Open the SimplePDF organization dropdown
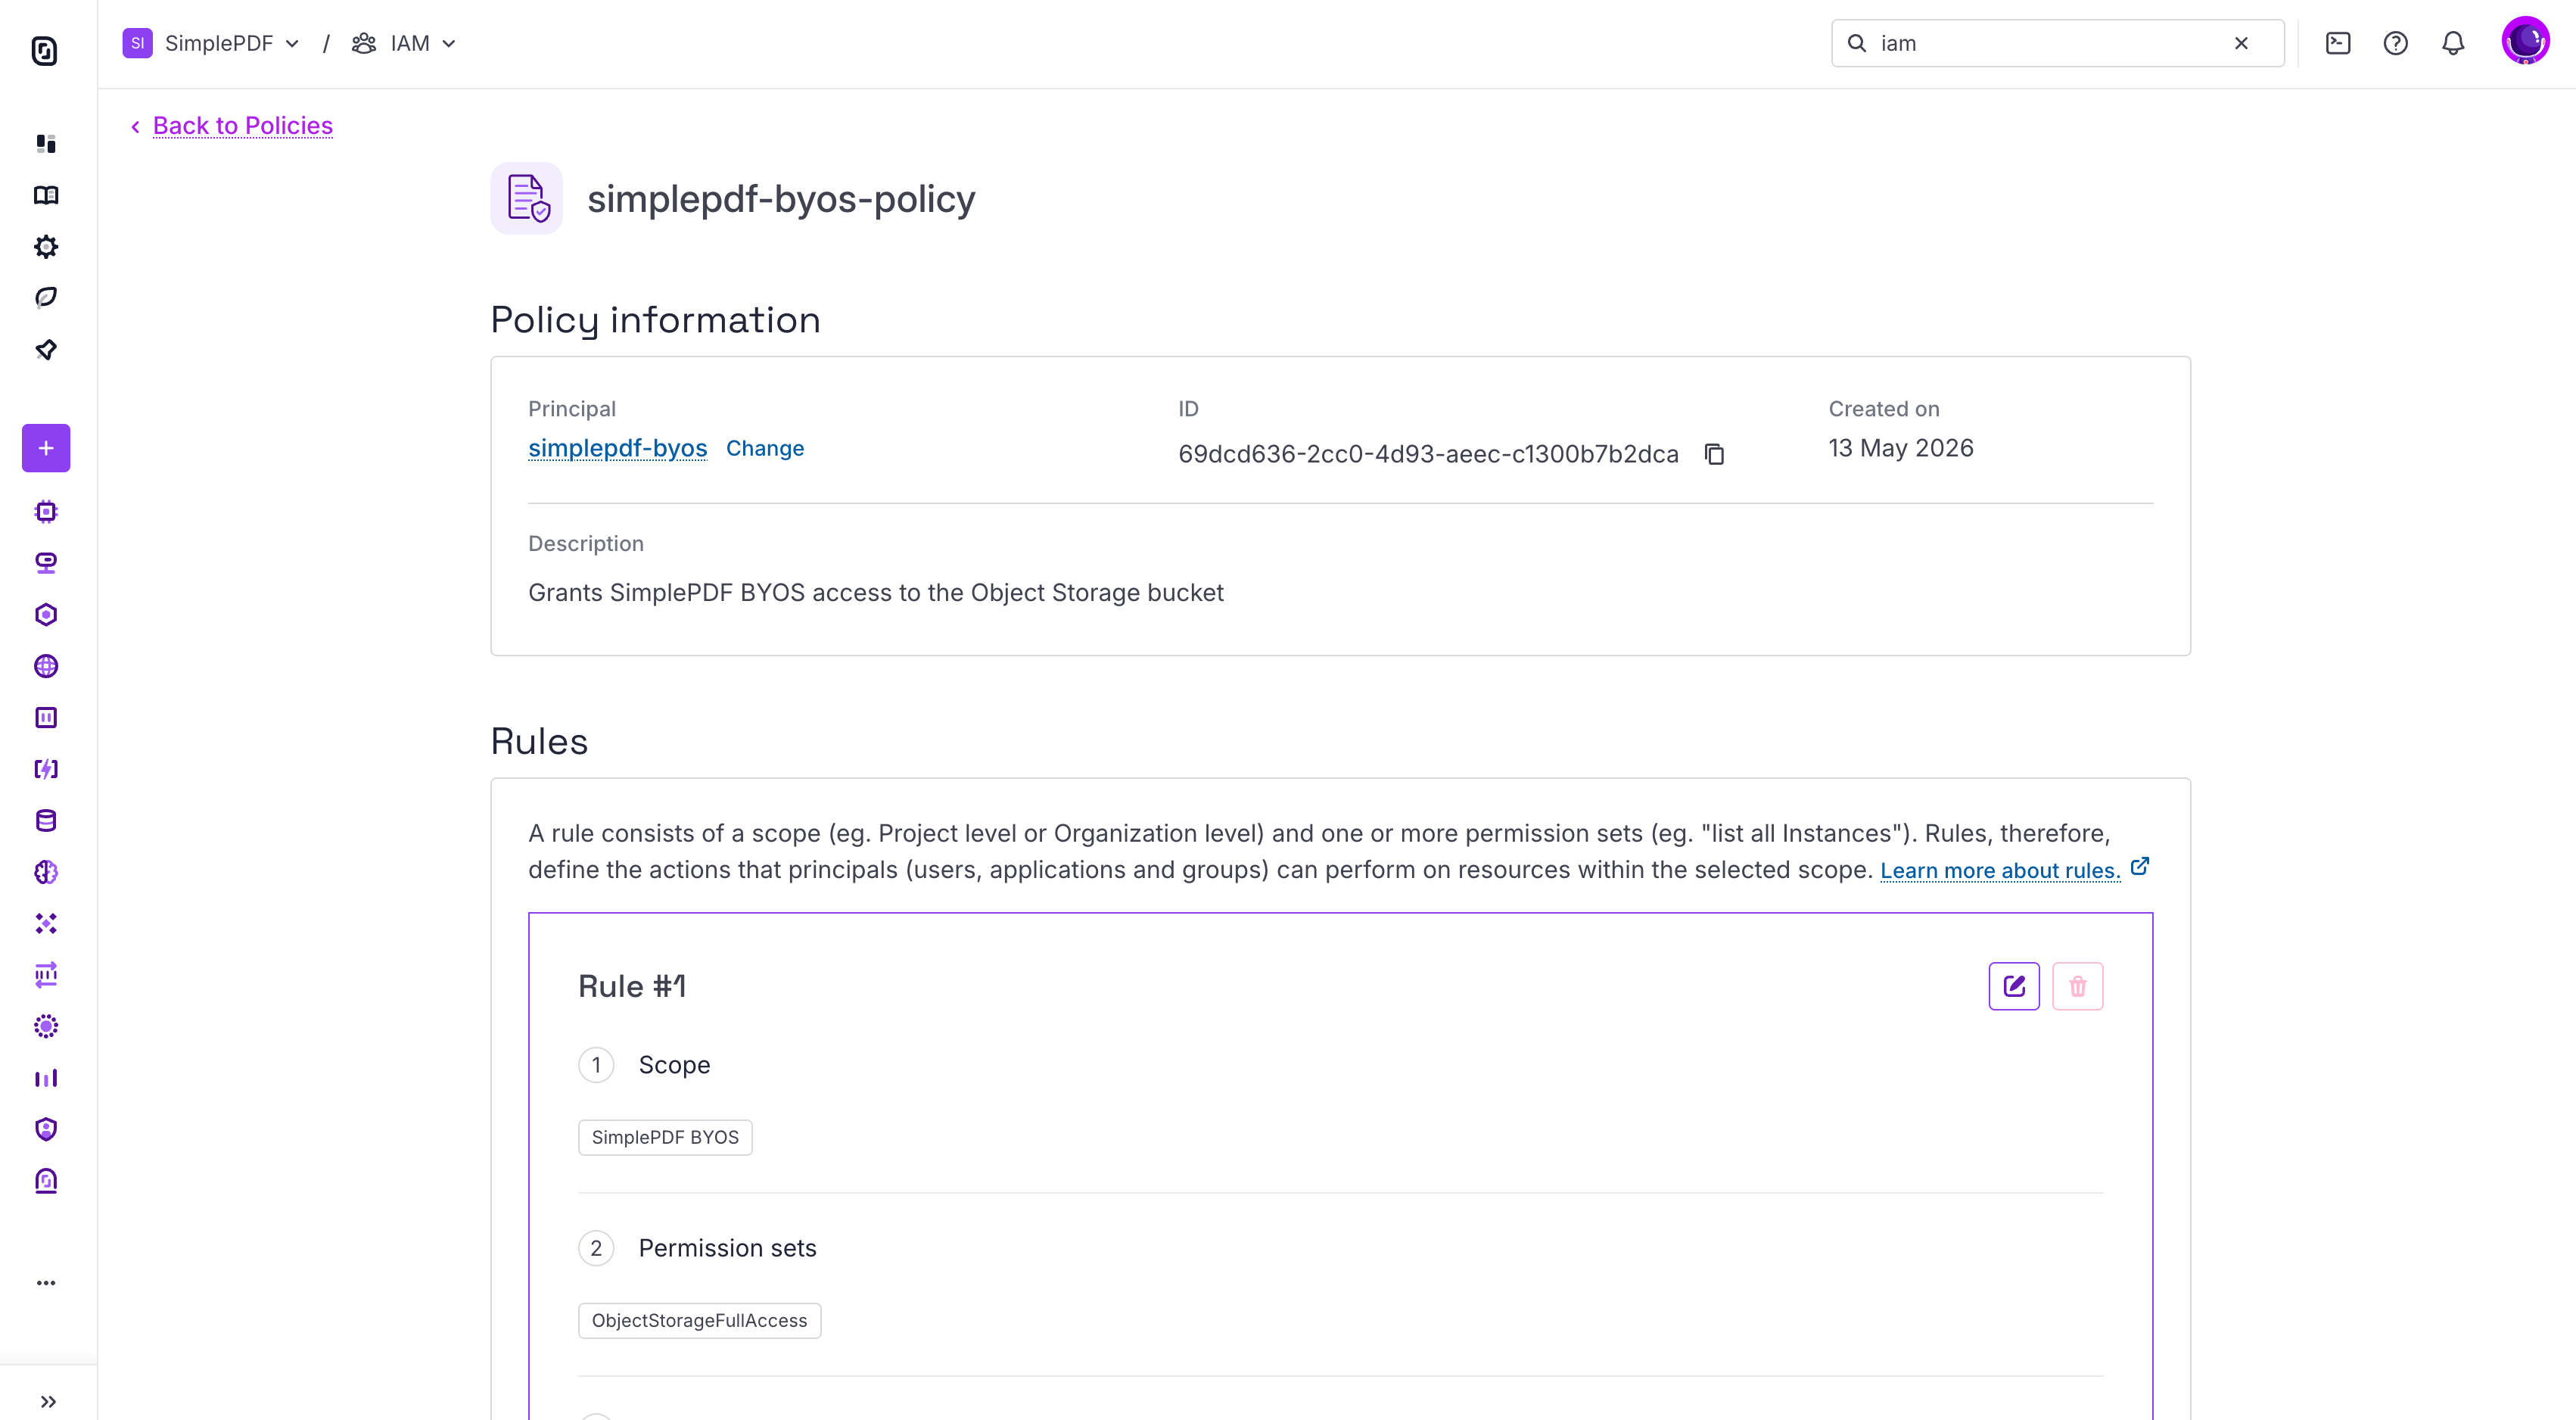2576x1420 pixels. [x=212, y=43]
